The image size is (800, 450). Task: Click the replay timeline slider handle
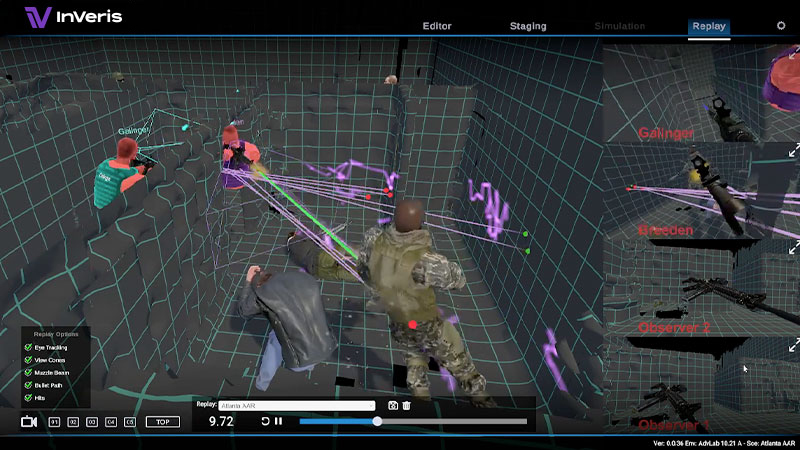click(377, 422)
